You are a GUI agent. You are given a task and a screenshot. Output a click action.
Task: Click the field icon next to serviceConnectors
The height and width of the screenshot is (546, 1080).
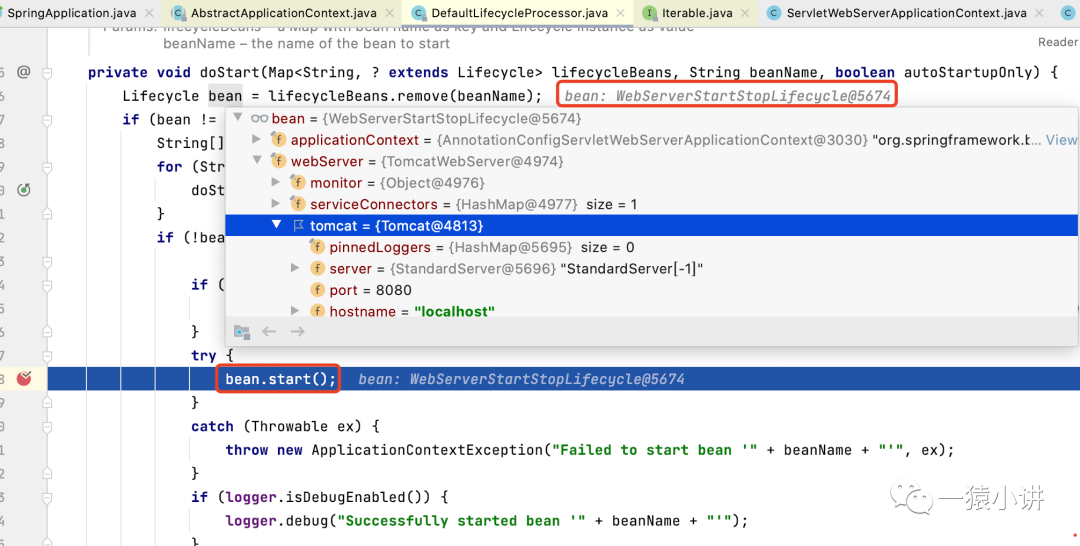pyautogui.click(x=298, y=204)
